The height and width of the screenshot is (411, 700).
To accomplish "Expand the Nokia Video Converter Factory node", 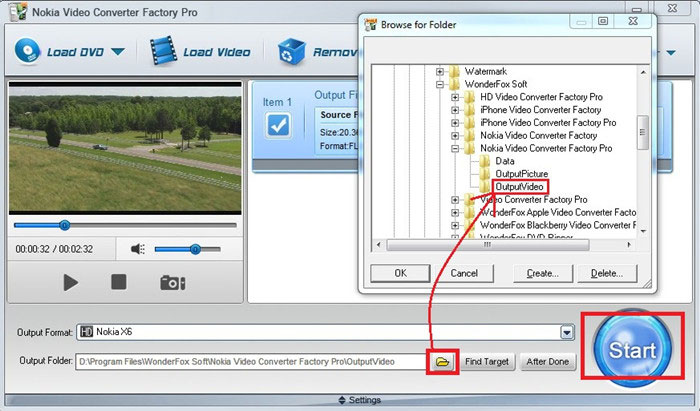I will point(455,136).
